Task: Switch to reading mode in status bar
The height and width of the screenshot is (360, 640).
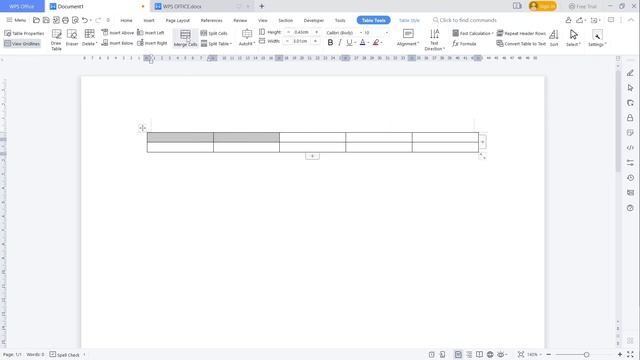Action: 480,354
